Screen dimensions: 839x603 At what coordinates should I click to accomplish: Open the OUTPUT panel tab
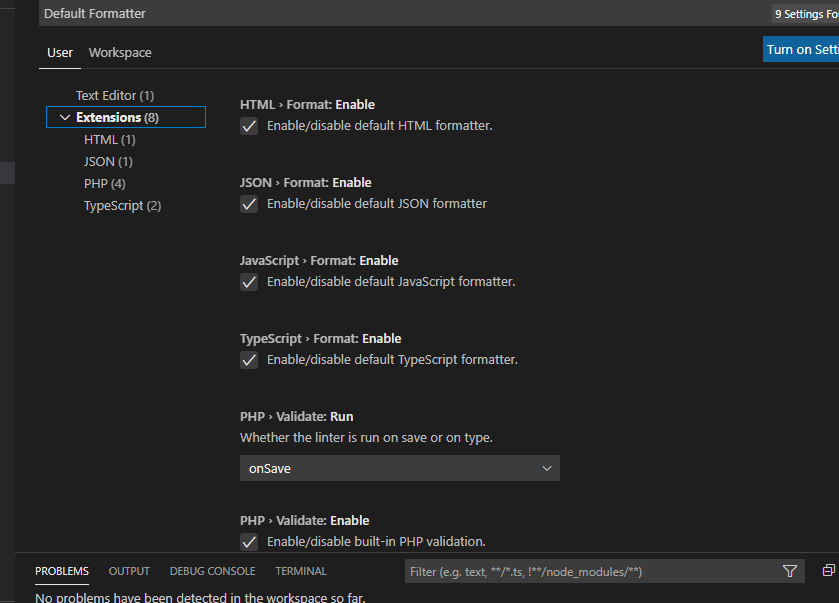pos(129,571)
